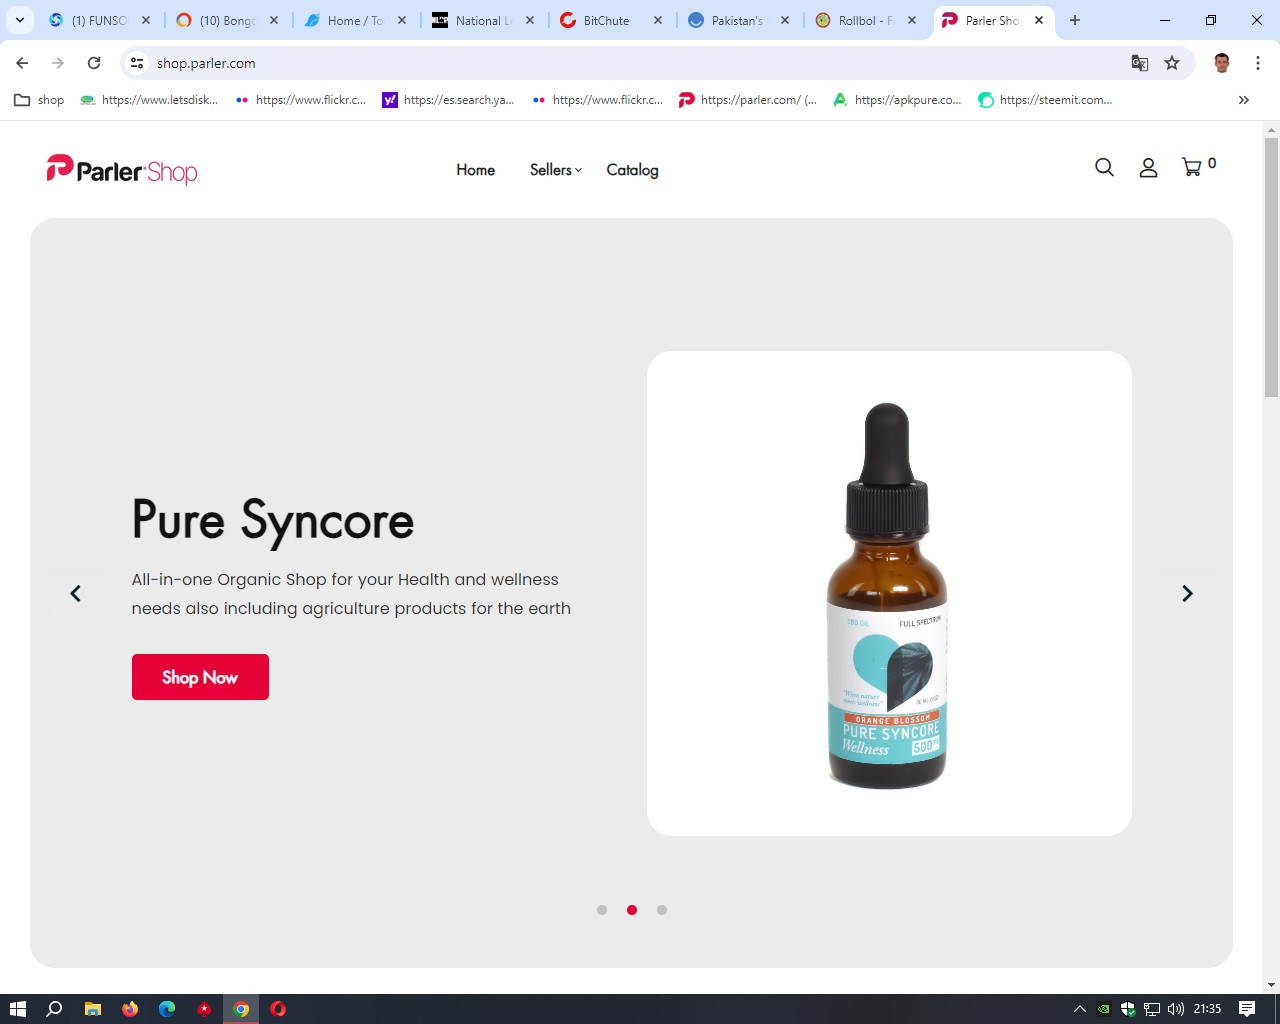1280x1024 pixels.
Task: Click the page vertical scrollbar thumb
Action: coord(1272,268)
